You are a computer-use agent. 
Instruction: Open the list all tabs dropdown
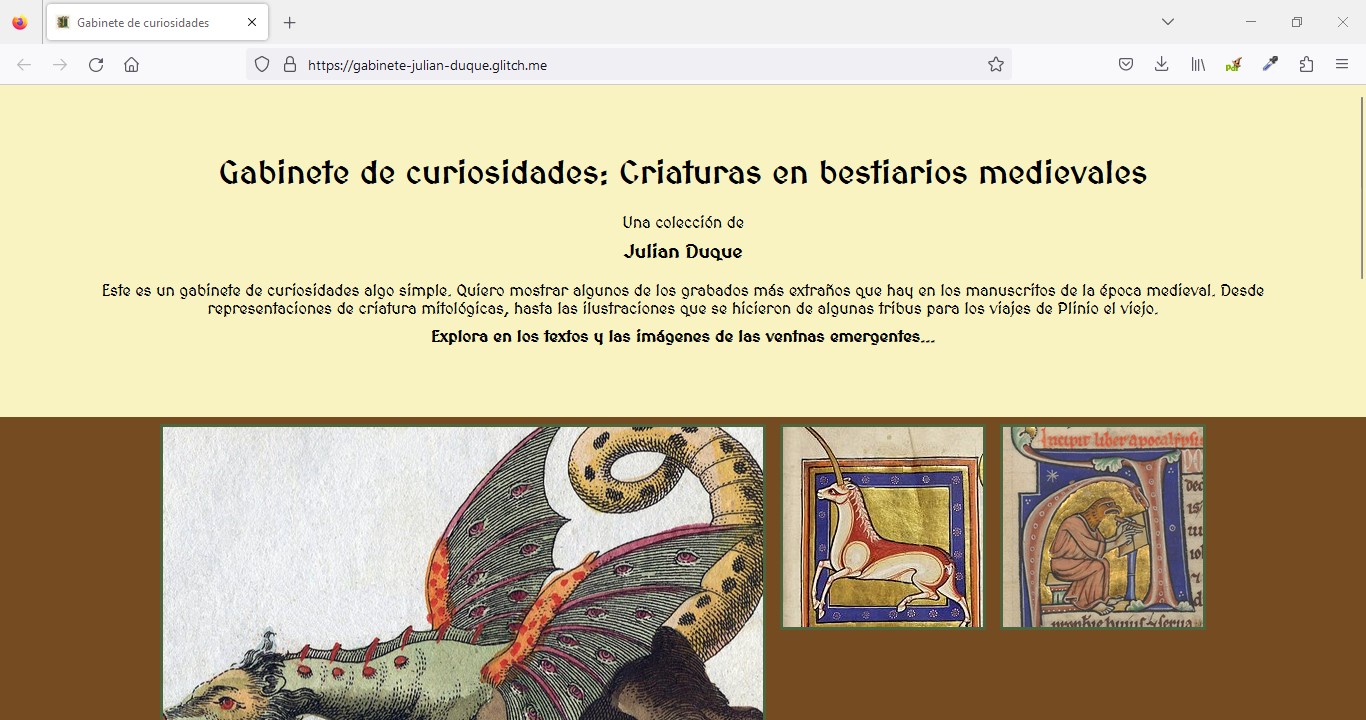pos(1167,22)
